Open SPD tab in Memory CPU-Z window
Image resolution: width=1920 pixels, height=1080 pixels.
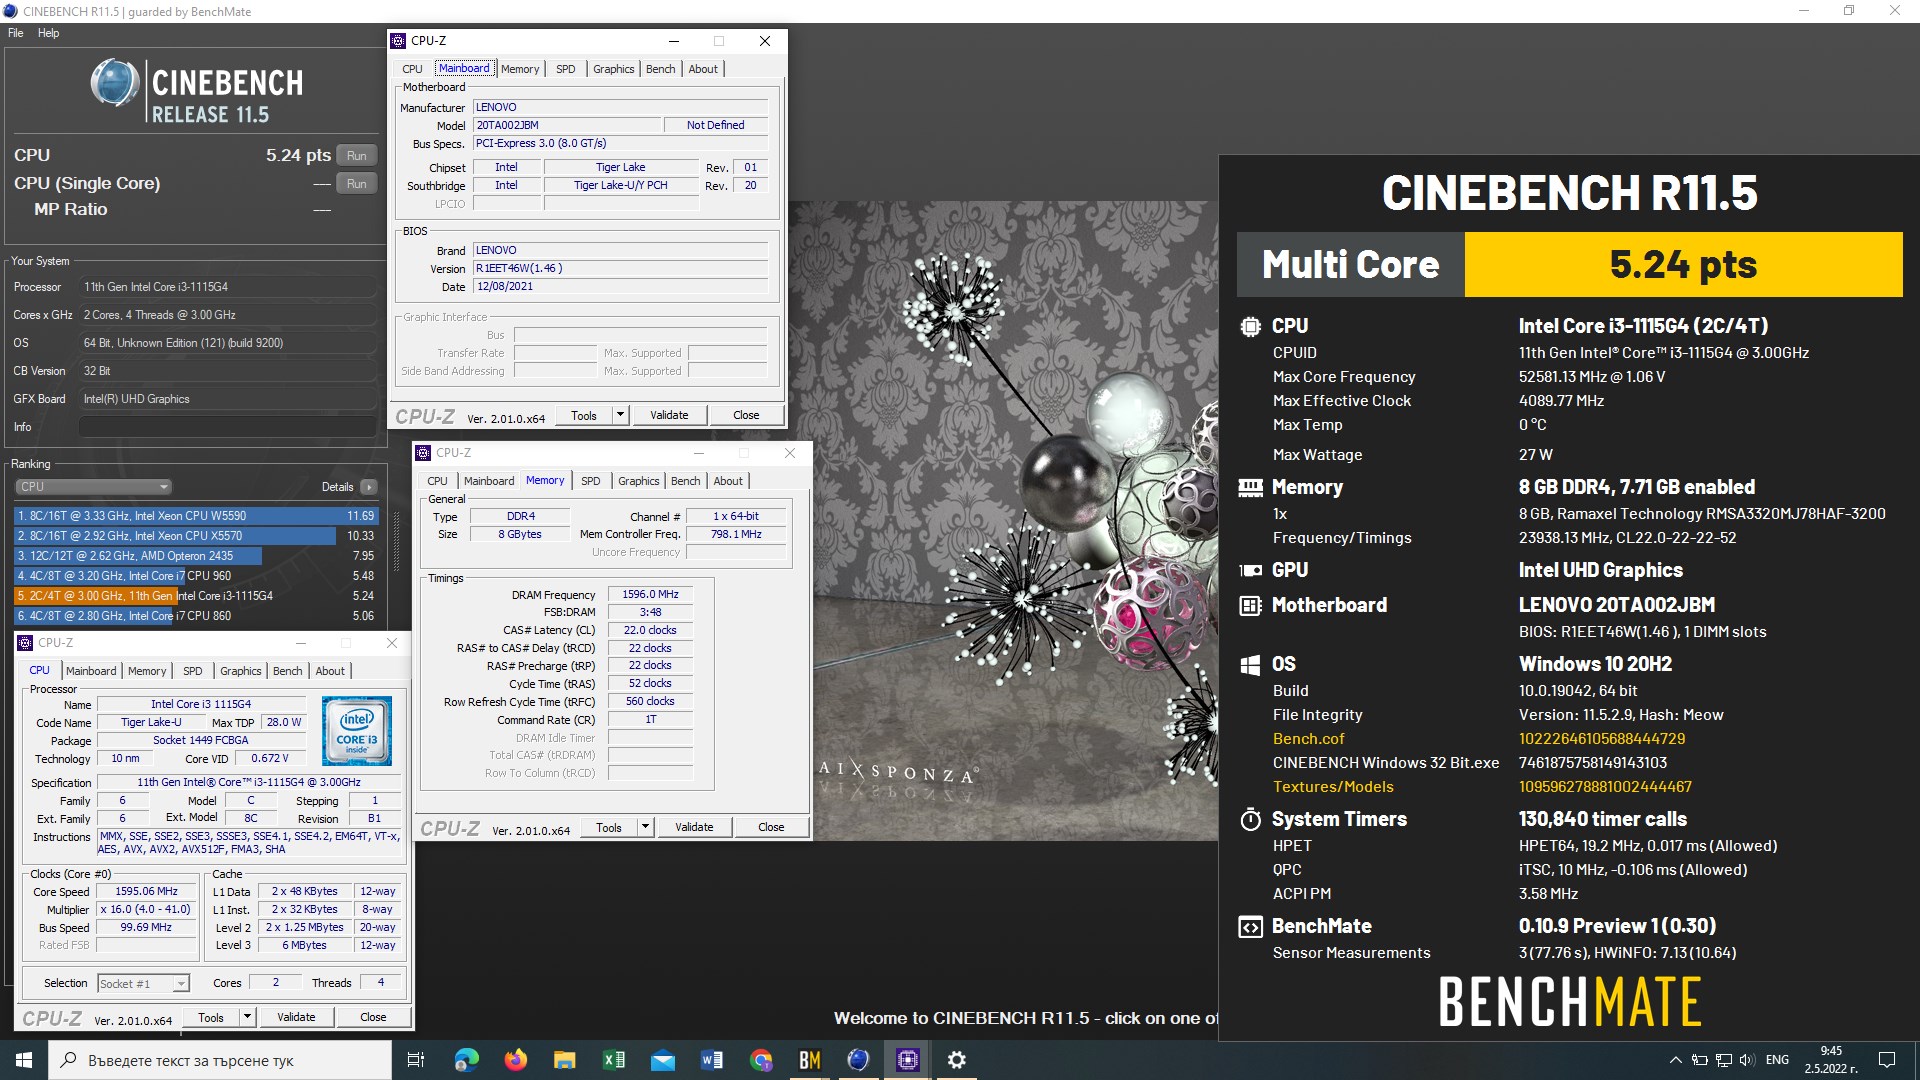click(591, 481)
